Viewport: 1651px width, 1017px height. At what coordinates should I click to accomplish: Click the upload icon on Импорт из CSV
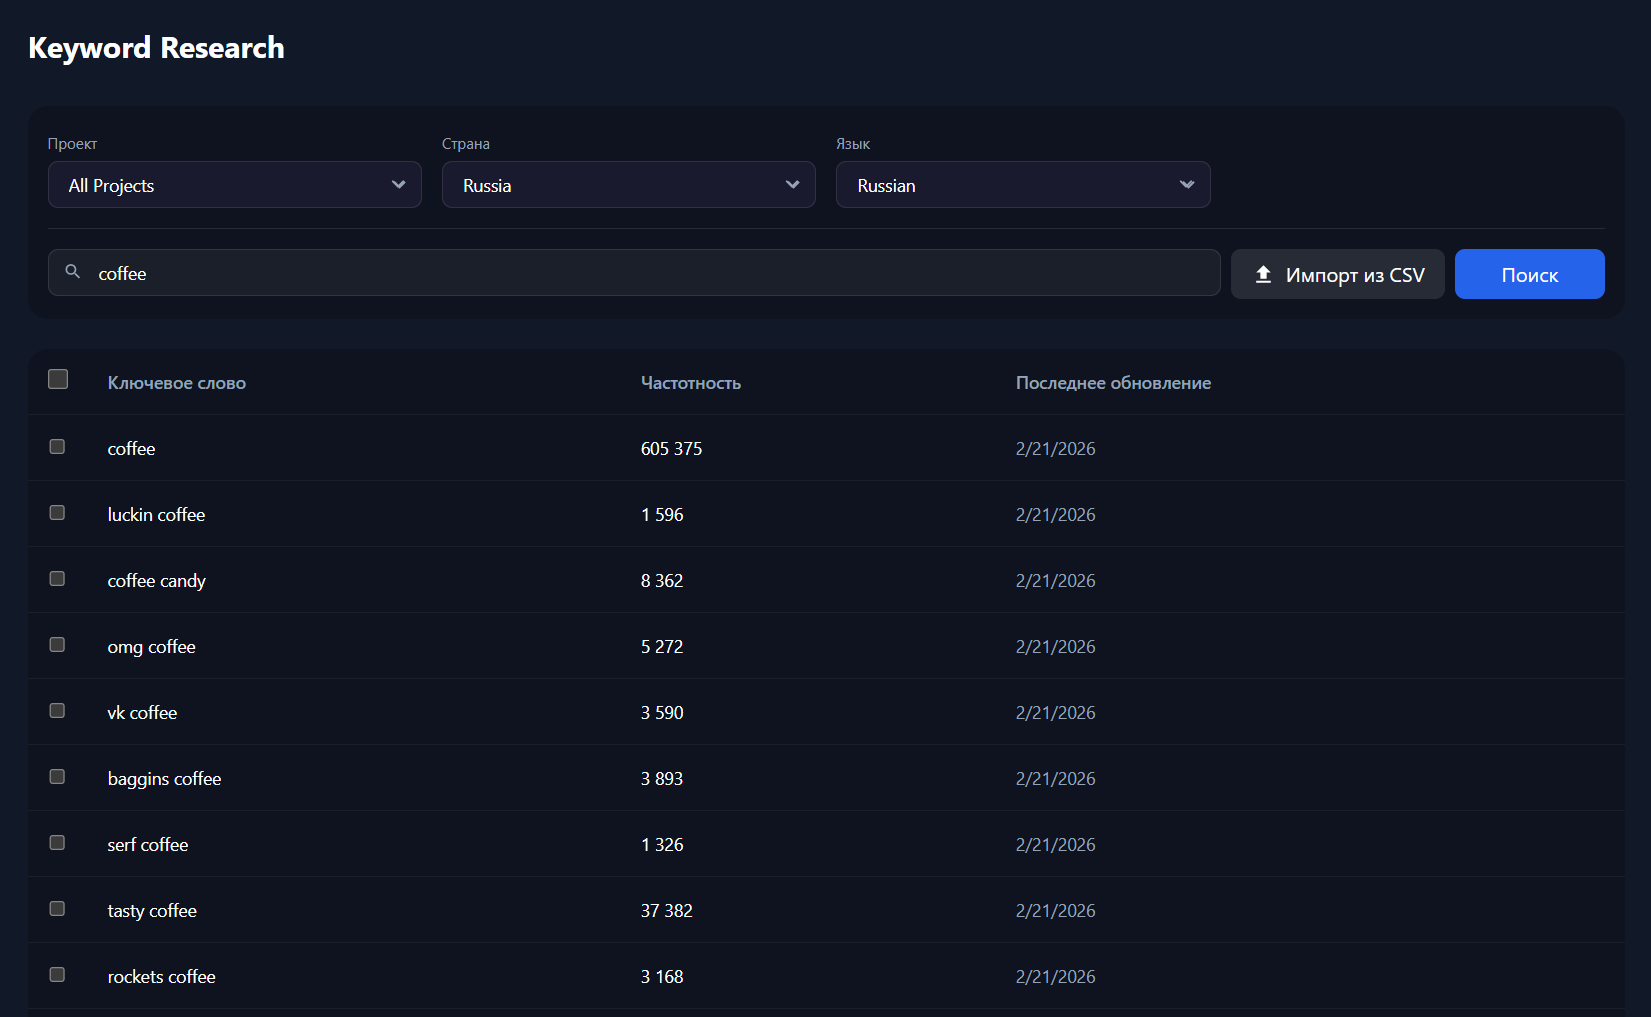[x=1262, y=273]
